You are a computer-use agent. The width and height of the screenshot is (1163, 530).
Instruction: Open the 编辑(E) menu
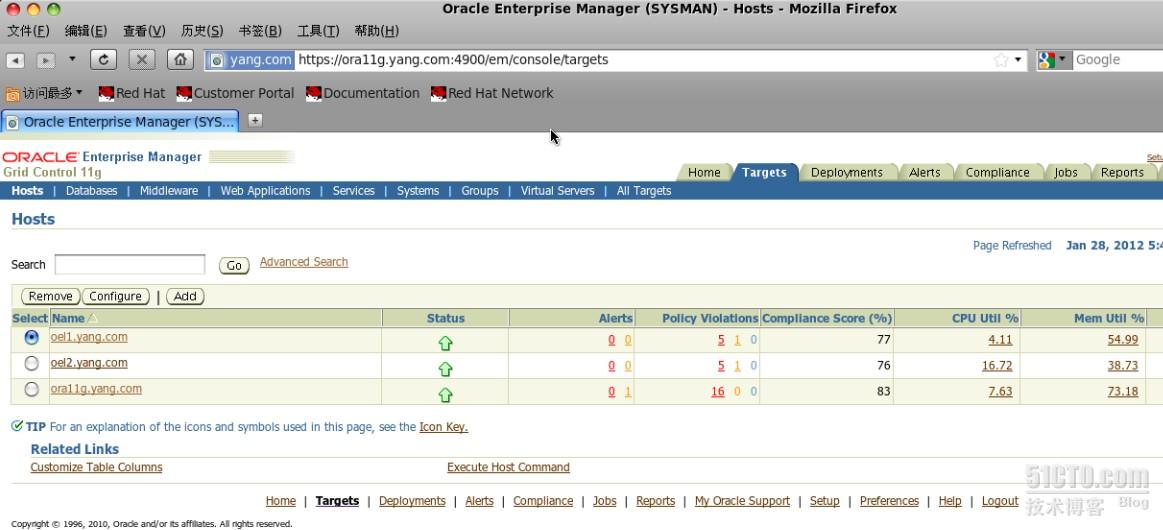point(86,31)
